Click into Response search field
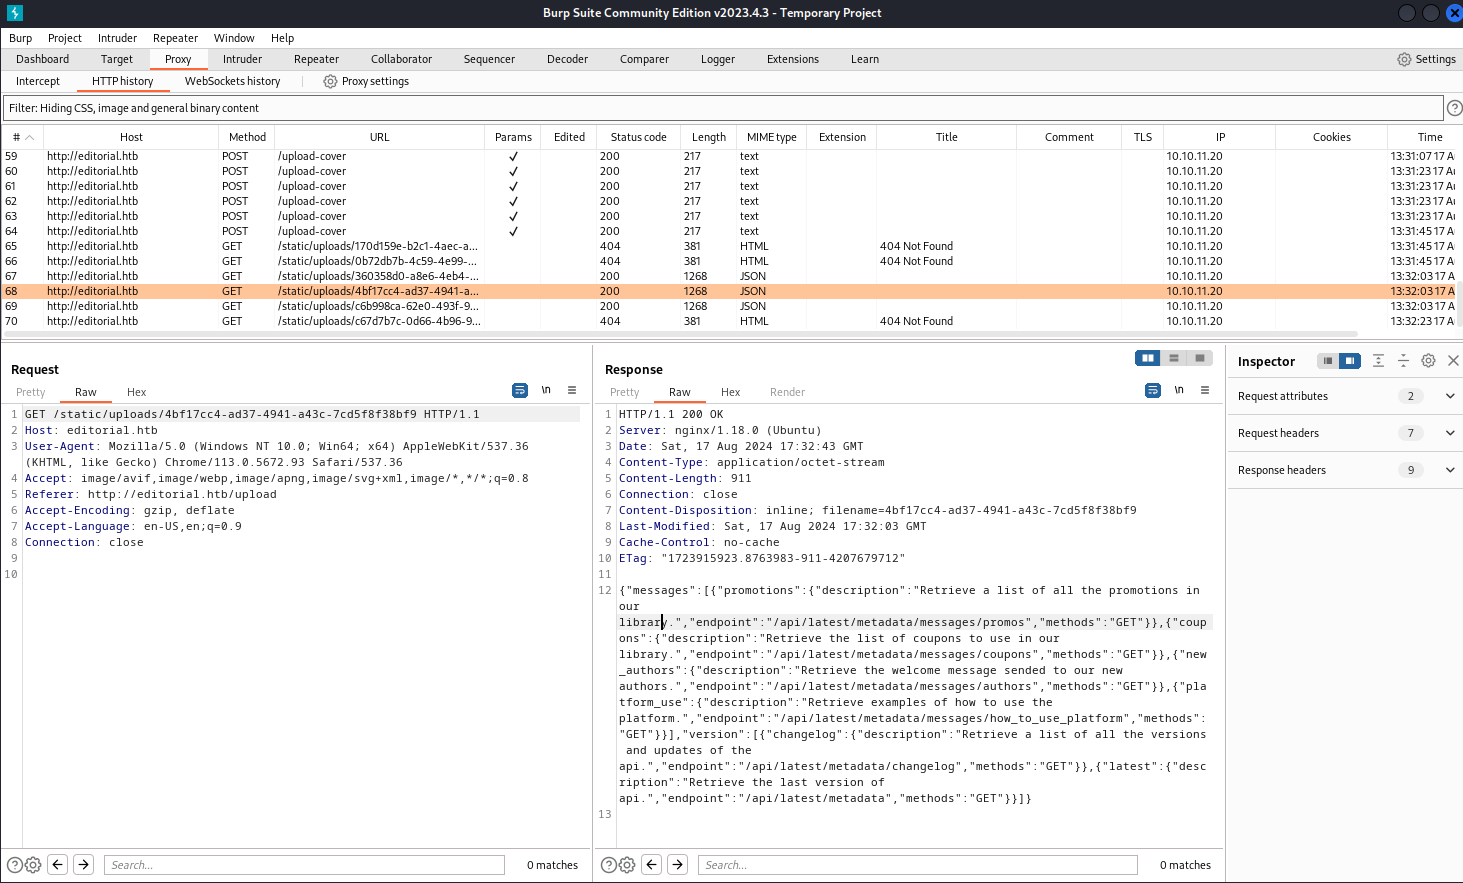Viewport: 1463px width, 883px height. (x=917, y=865)
